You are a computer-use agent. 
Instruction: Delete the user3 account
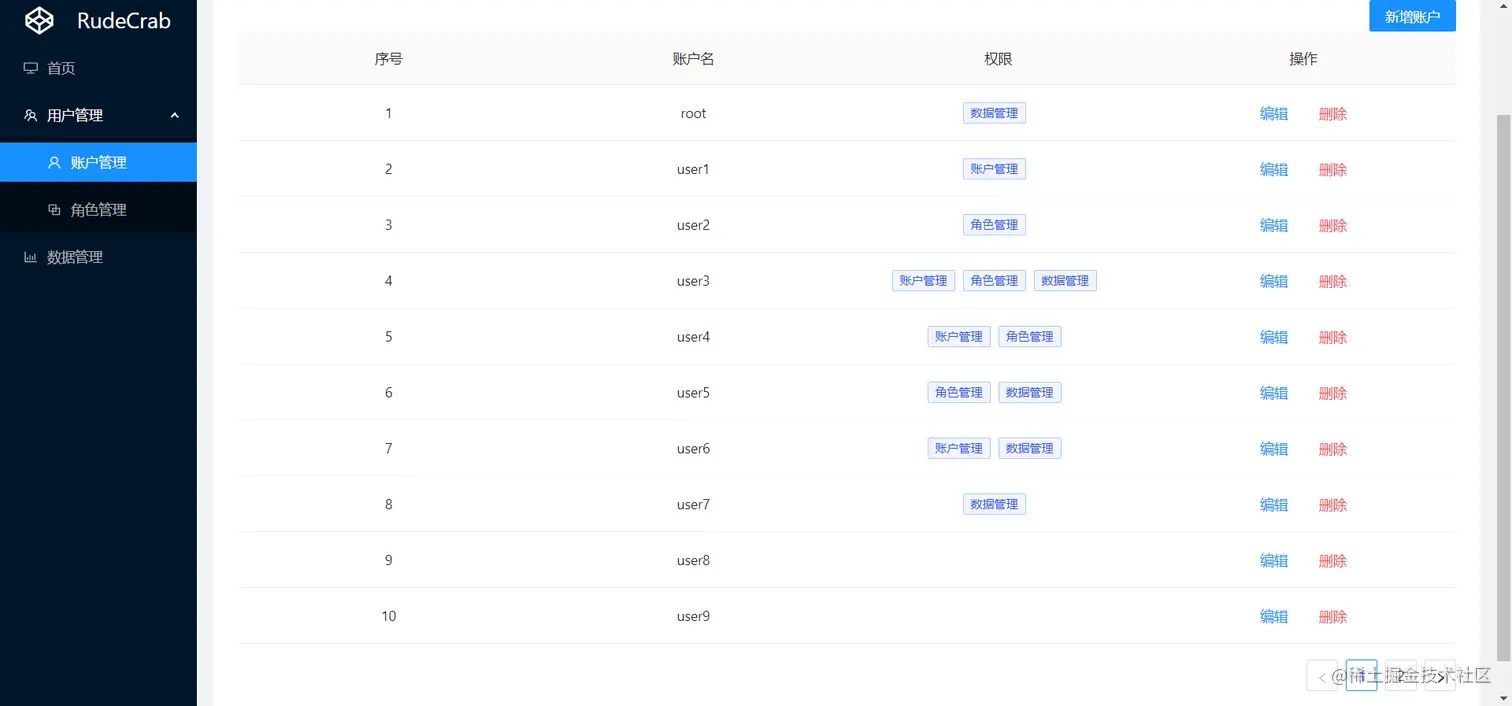(1333, 281)
